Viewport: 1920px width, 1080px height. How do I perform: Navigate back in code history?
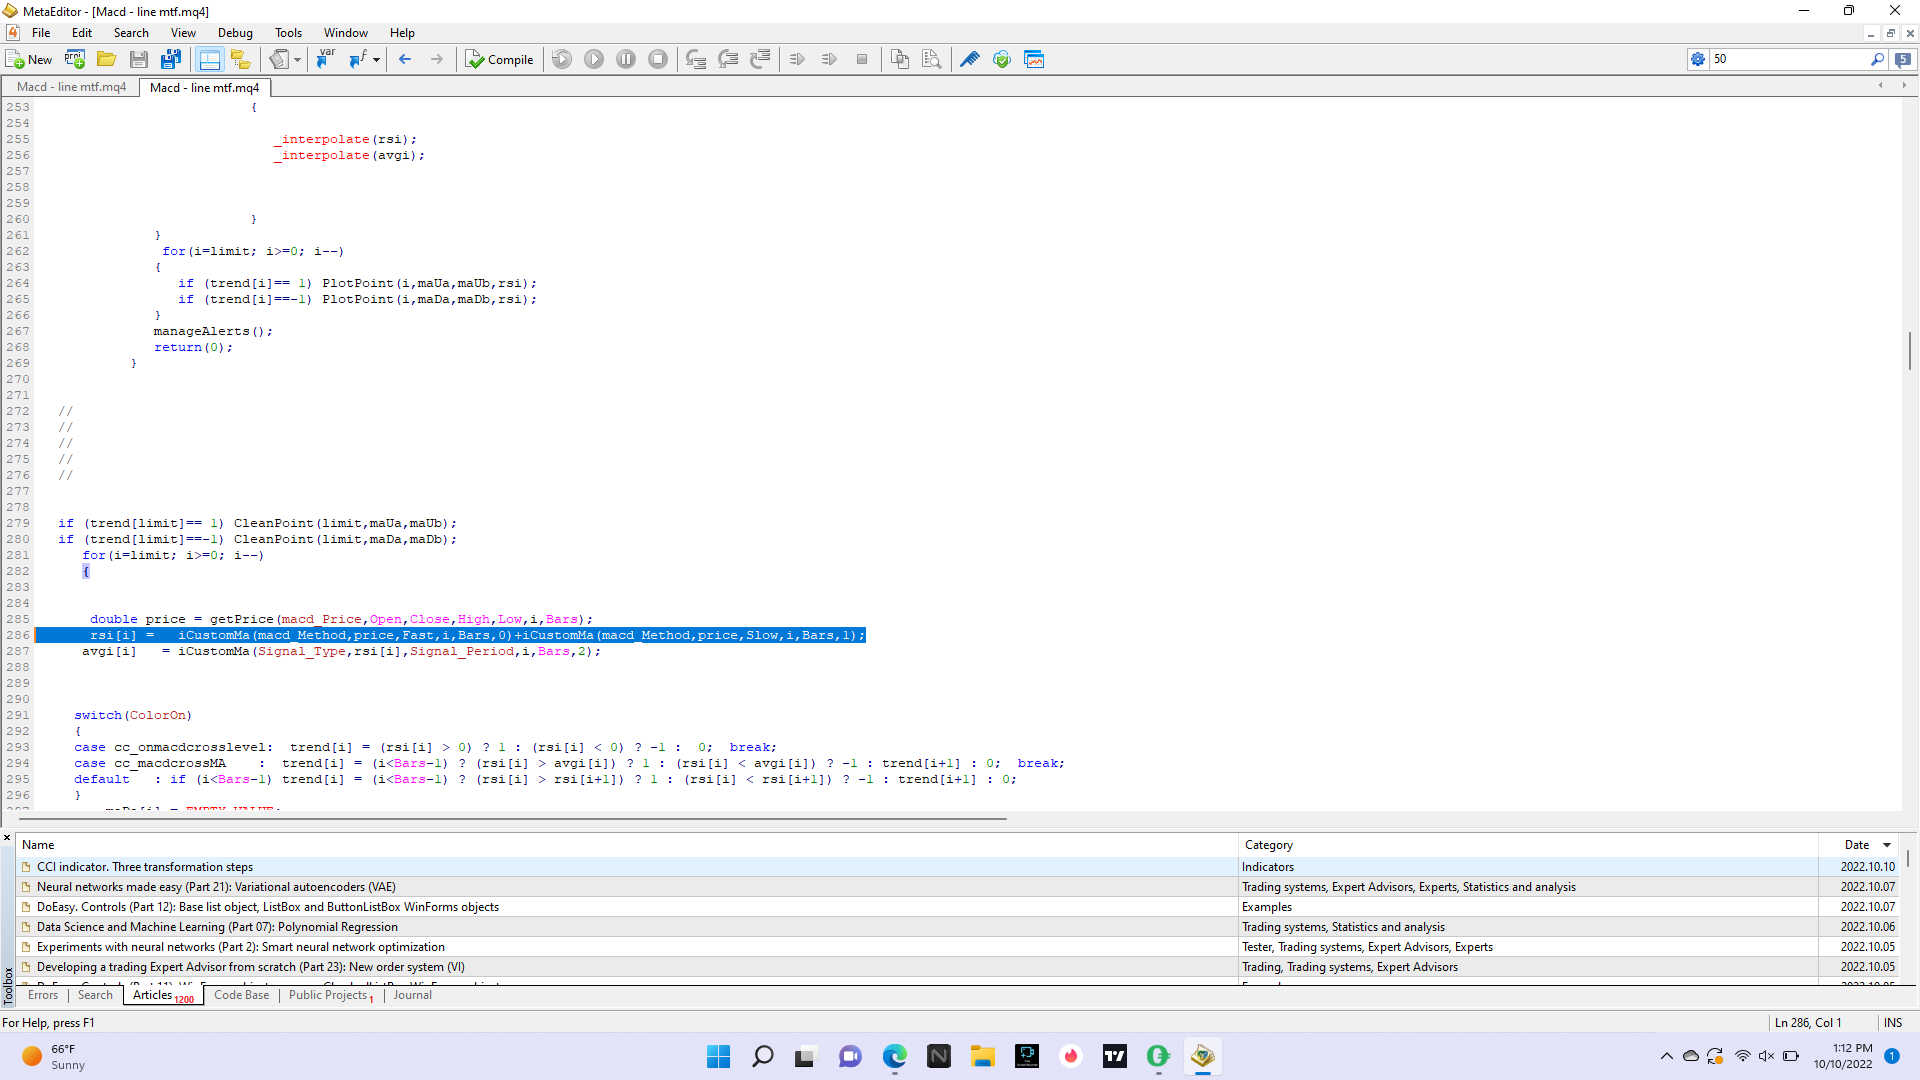(x=405, y=60)
